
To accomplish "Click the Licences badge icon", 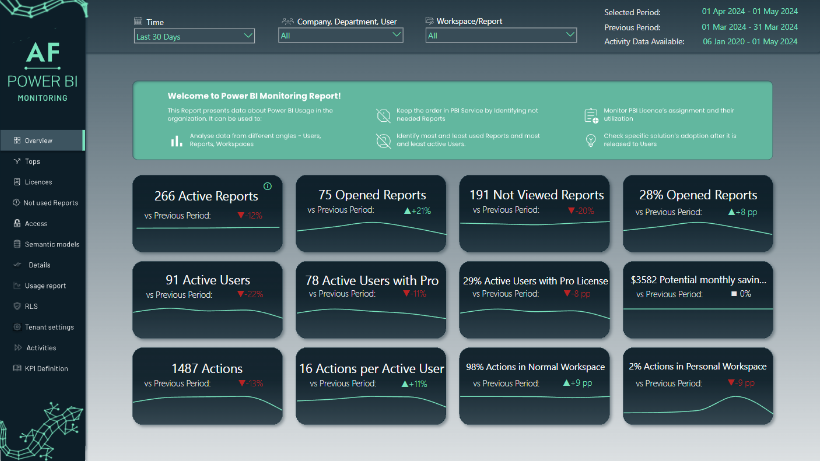I will click(x=17, y=182).
